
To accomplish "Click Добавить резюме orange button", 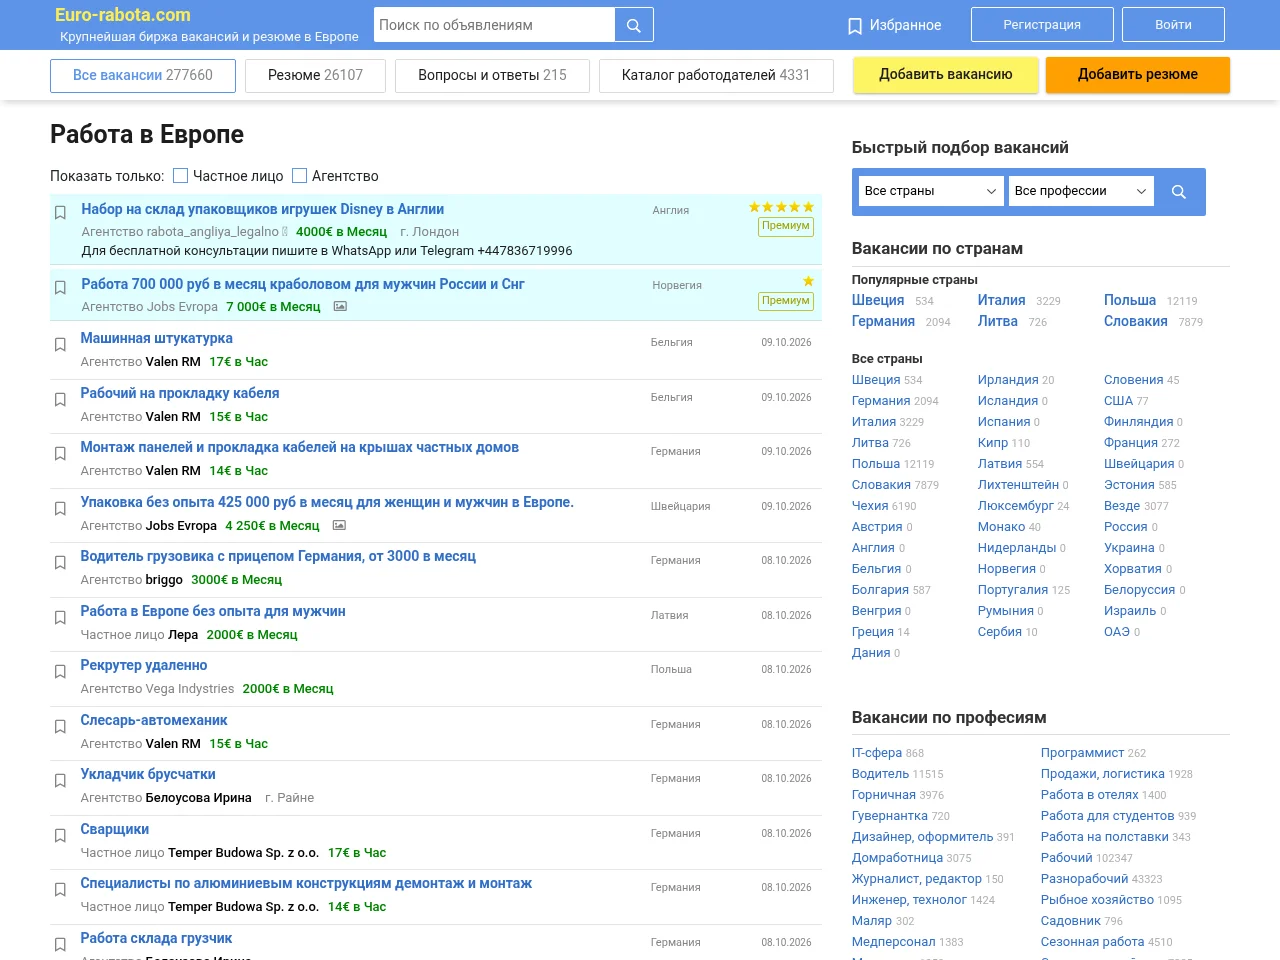I will 1138,75.
